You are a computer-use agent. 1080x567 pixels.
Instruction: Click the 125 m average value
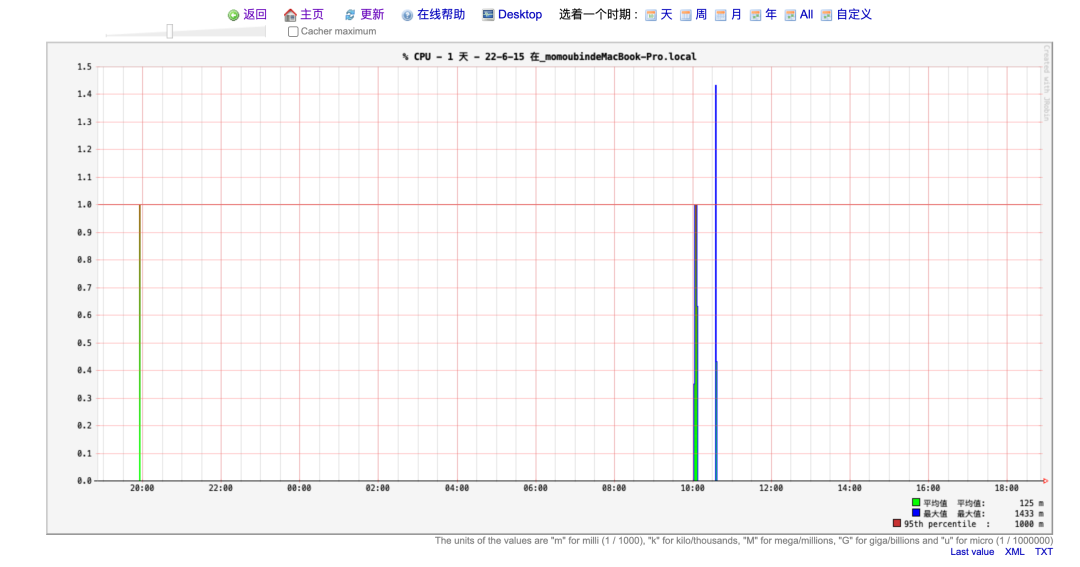coord(1031,504)
